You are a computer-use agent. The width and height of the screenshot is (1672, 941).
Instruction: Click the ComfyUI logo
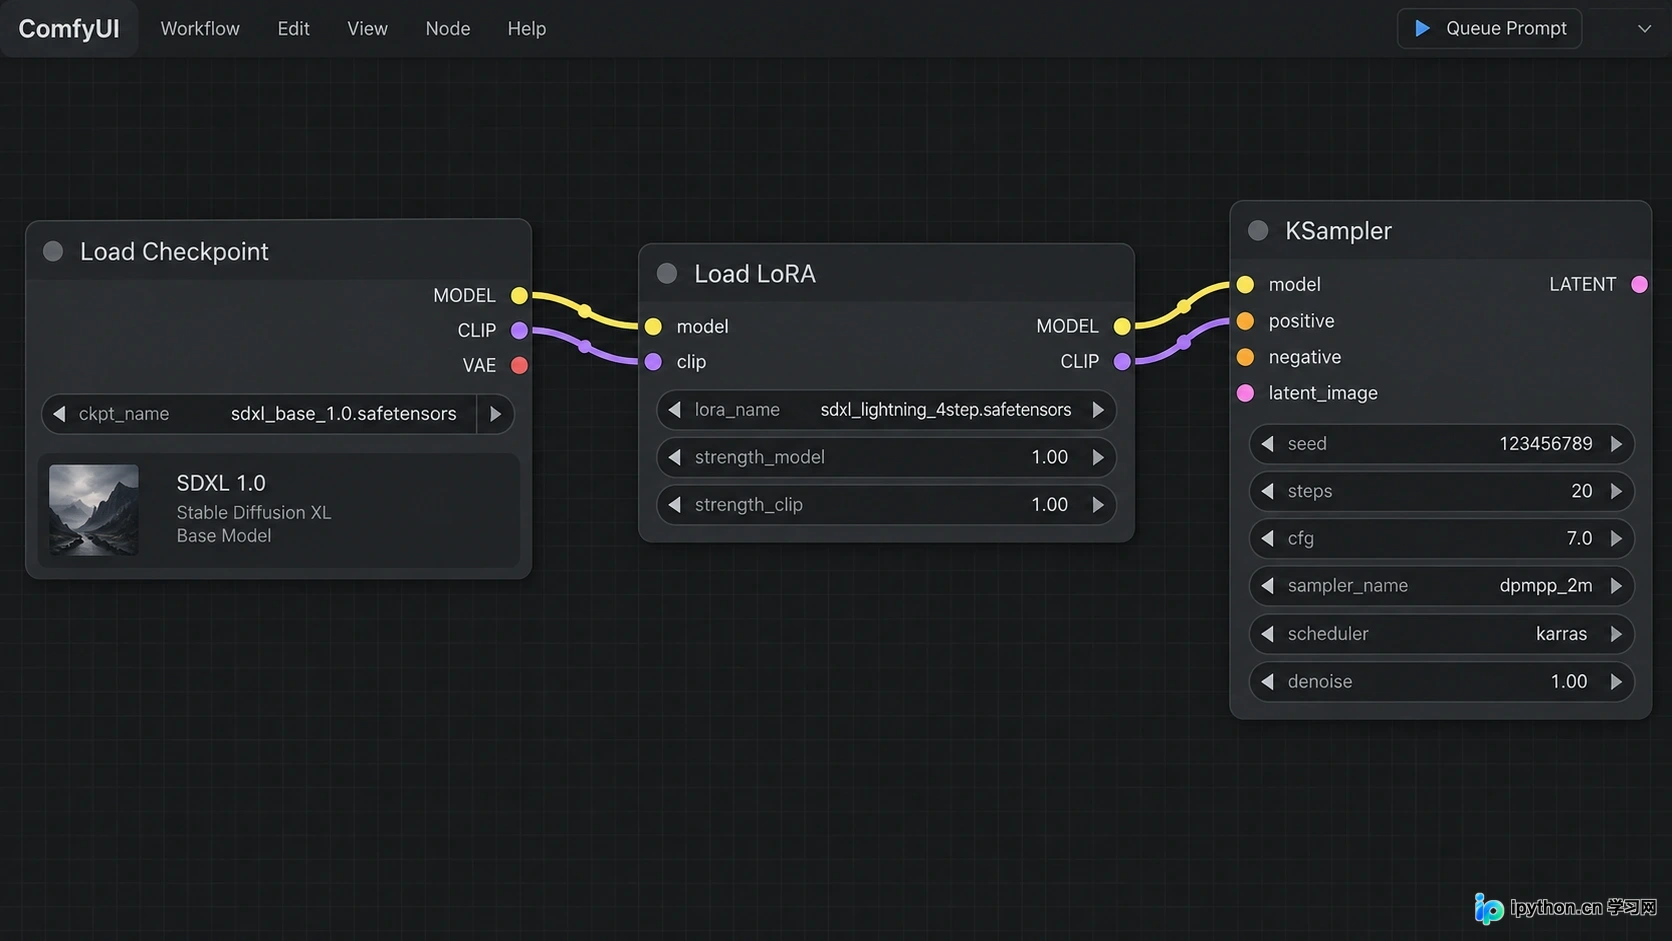click(68, 28)
